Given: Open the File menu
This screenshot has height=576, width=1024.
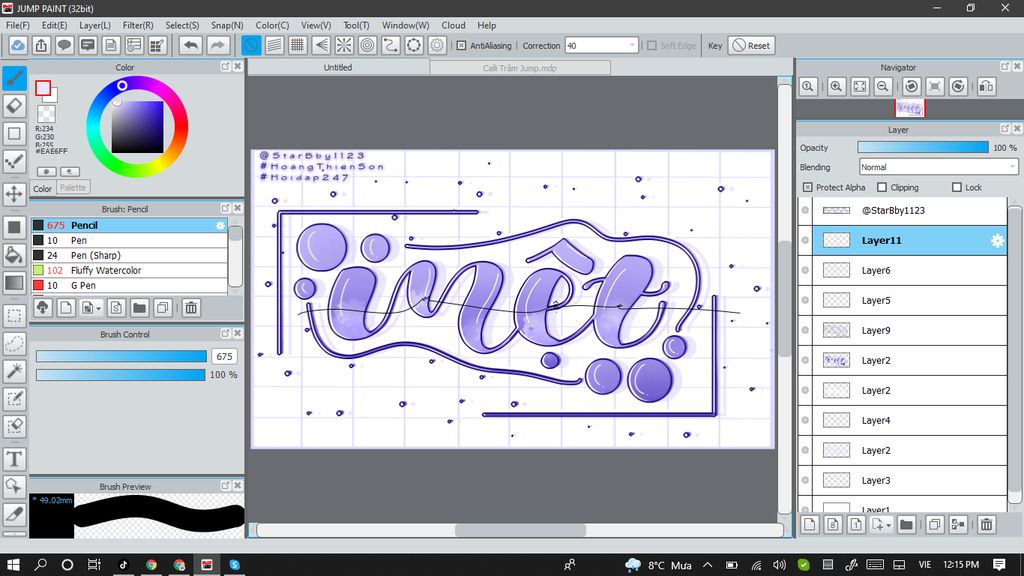Looking at the screenshot, I should (18, 25).
